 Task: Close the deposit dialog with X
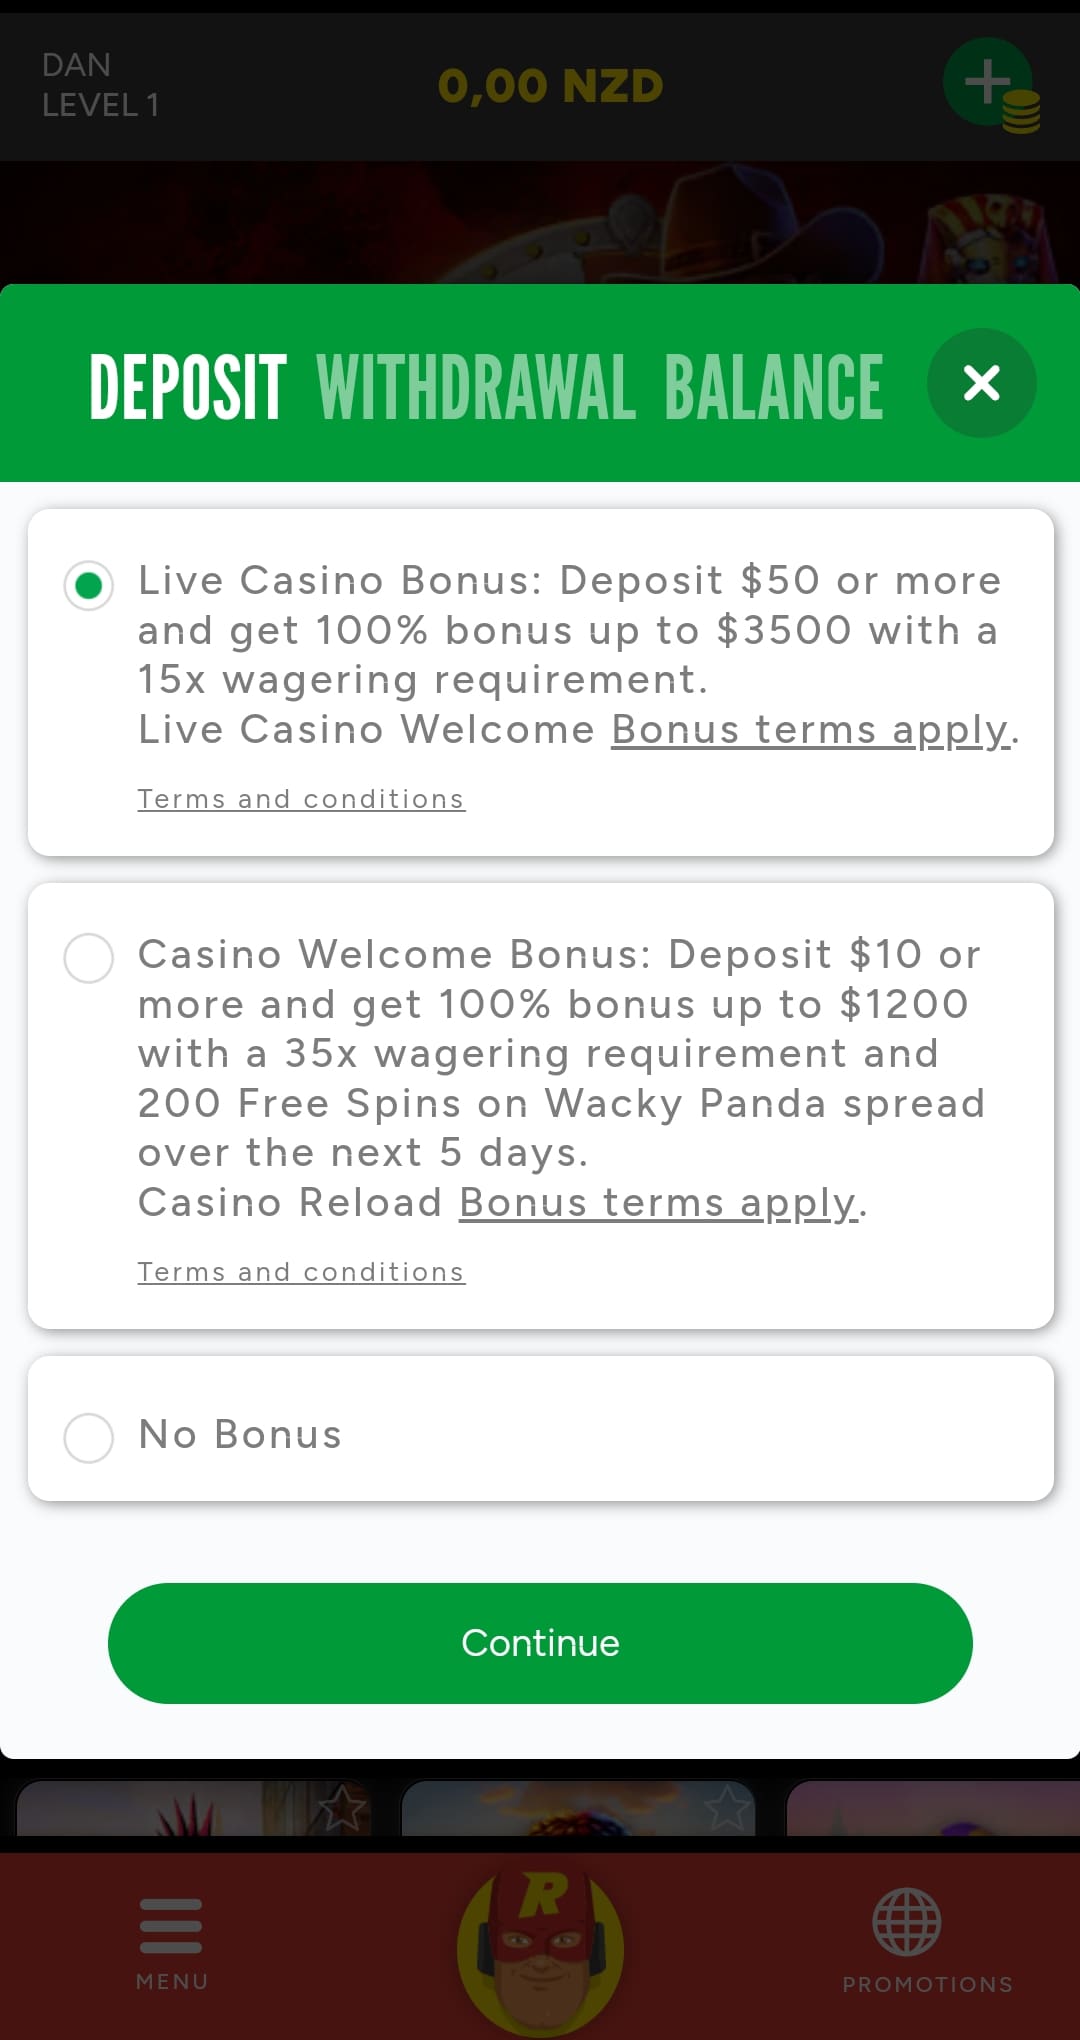click(x=981, y=383)
